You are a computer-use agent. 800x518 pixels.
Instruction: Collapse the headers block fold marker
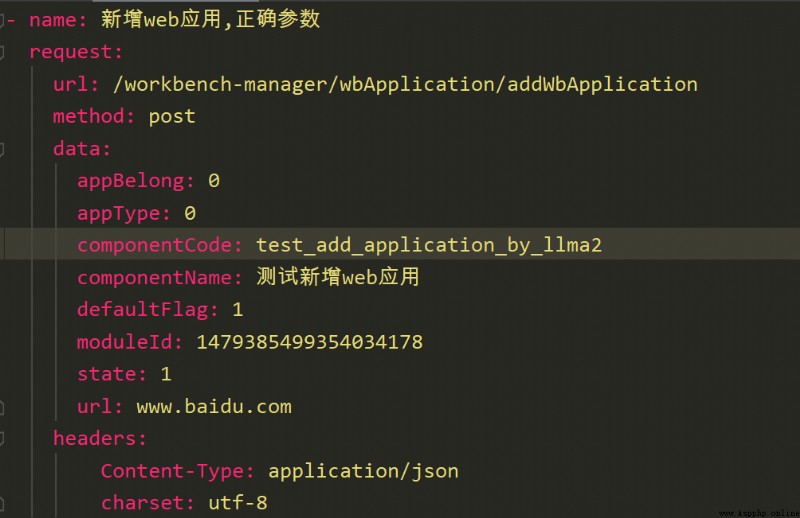[x=2, y=439]
